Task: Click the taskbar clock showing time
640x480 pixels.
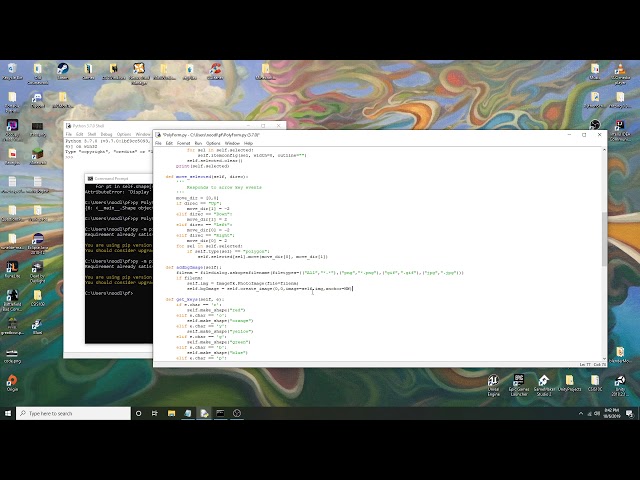Action: (611, 413)
